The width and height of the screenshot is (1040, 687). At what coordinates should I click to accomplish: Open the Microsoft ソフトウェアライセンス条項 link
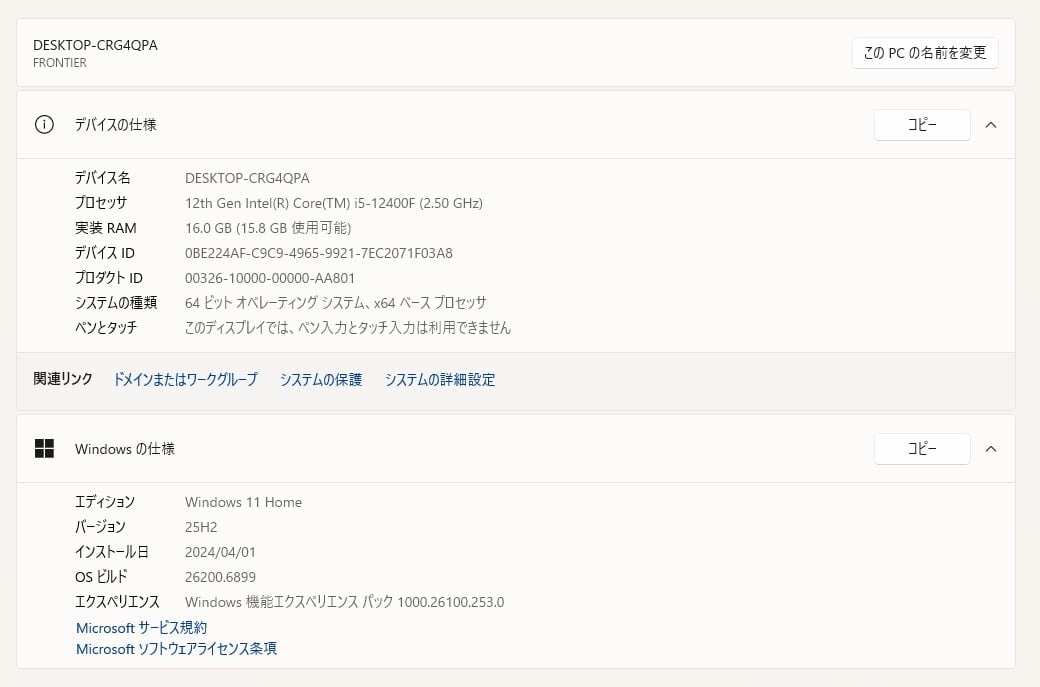[176, 649]
